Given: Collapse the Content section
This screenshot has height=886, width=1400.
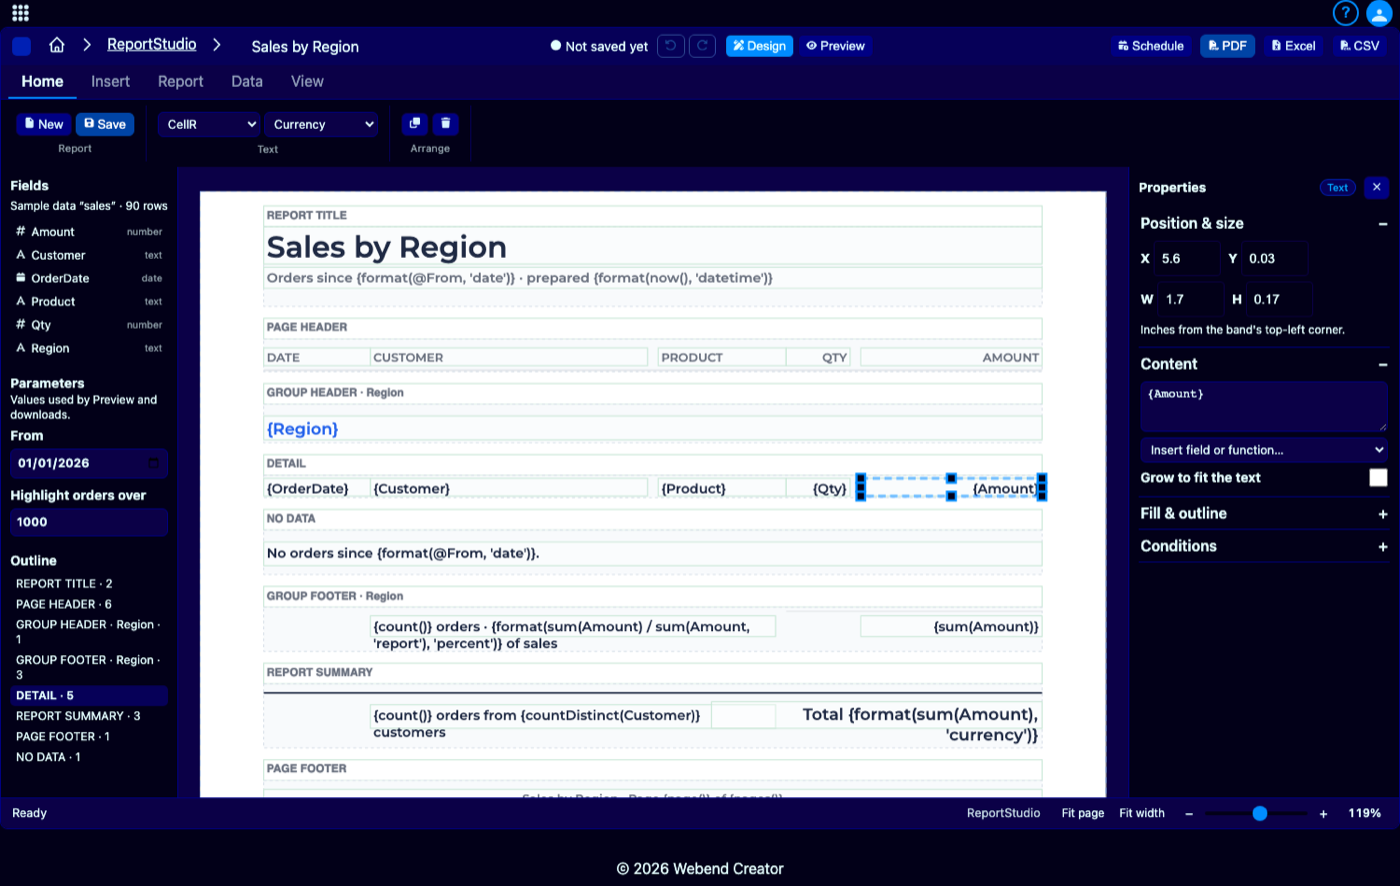Looking at the screenshot, I should point(1382,365).
